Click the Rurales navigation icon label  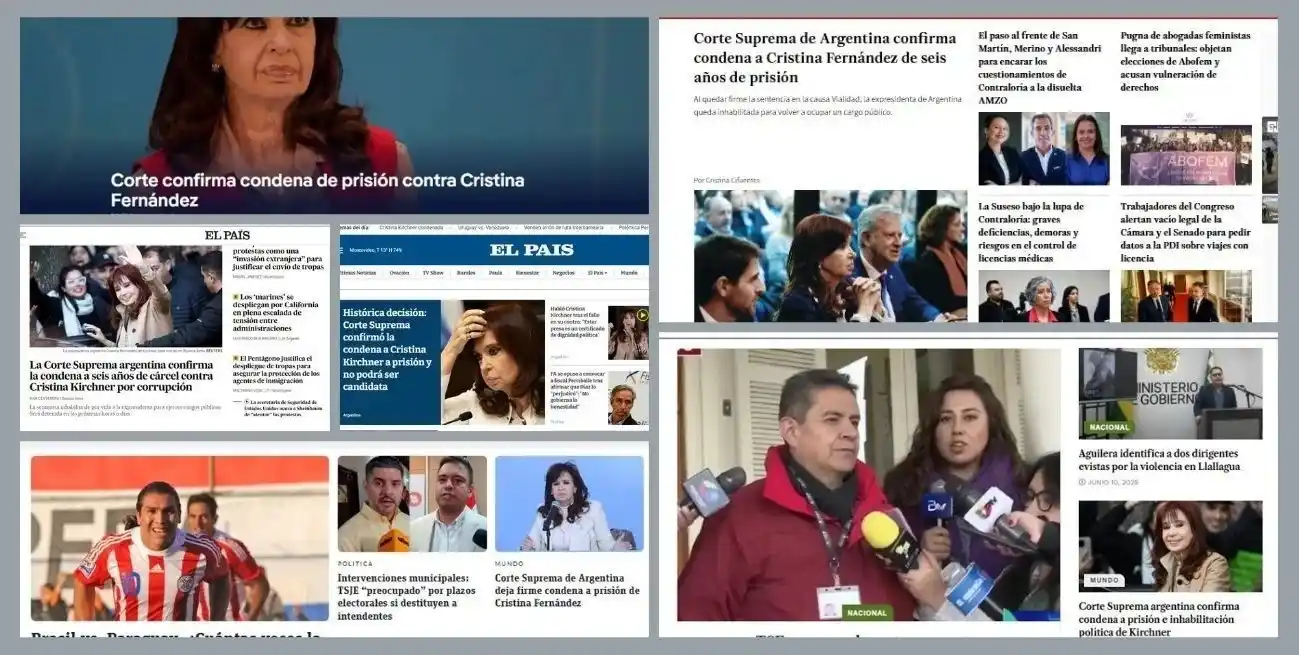(x=466, y=273)
